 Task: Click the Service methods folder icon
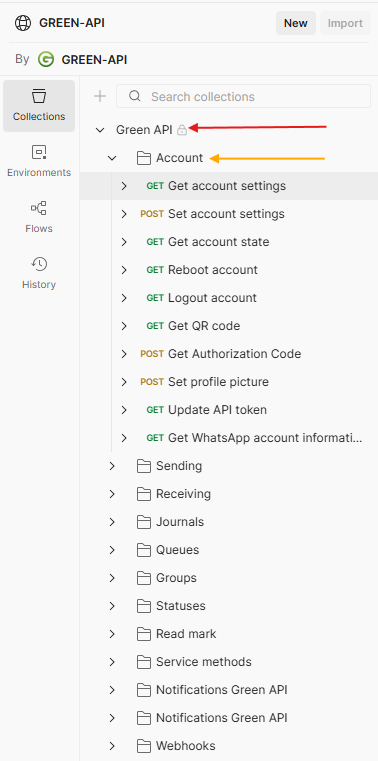coord(144,662)
